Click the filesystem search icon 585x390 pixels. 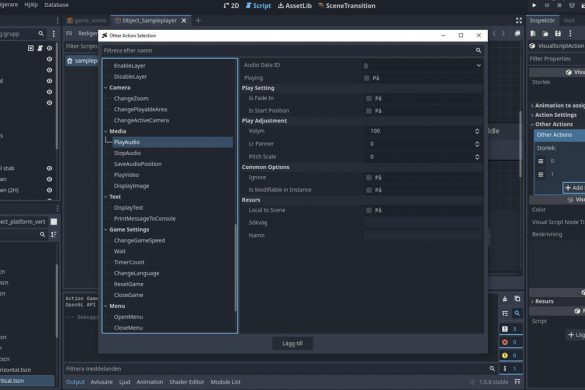pyautogui.click(x=43, y=234)
